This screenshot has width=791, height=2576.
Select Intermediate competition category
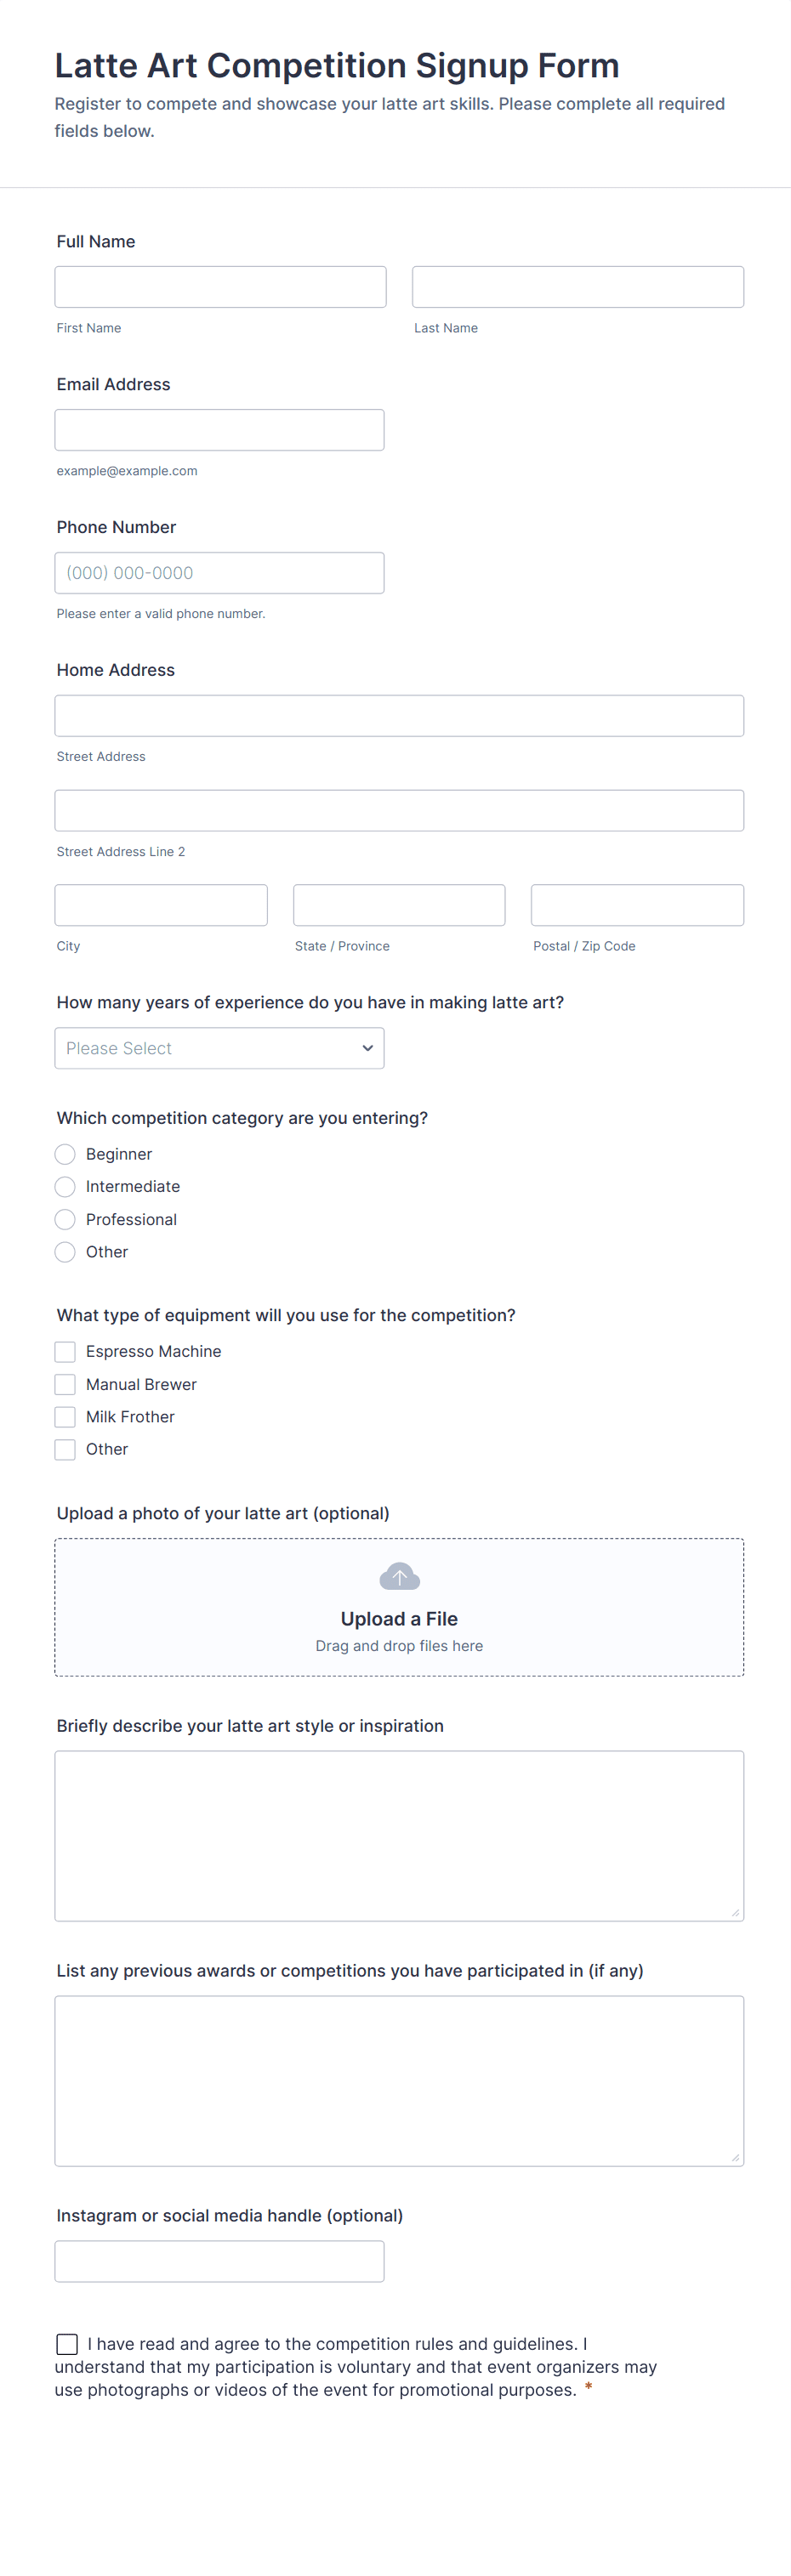click(x=65, y=1187)
